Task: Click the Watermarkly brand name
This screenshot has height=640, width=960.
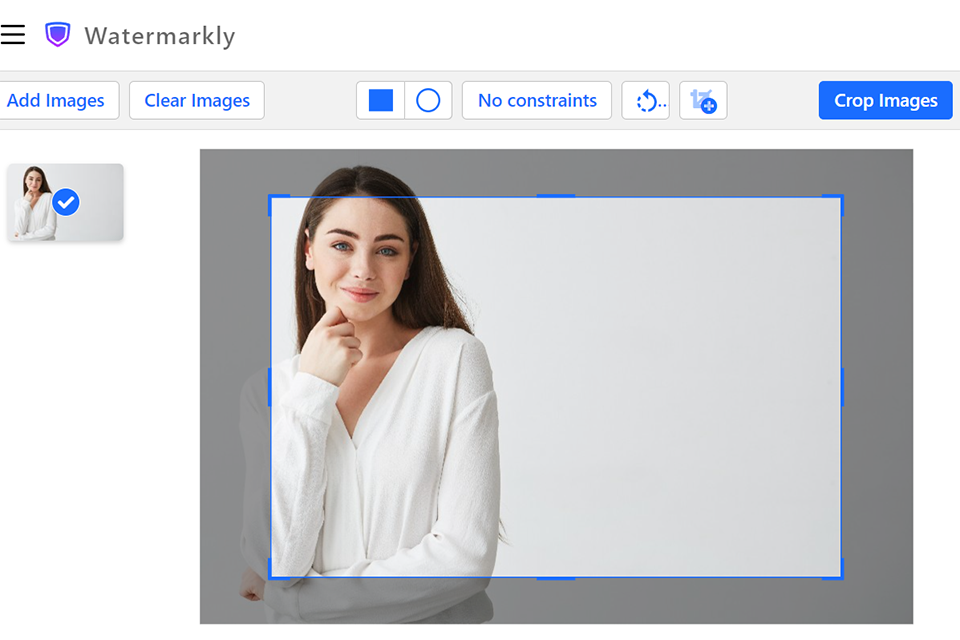Action: (x=160, y=36)
